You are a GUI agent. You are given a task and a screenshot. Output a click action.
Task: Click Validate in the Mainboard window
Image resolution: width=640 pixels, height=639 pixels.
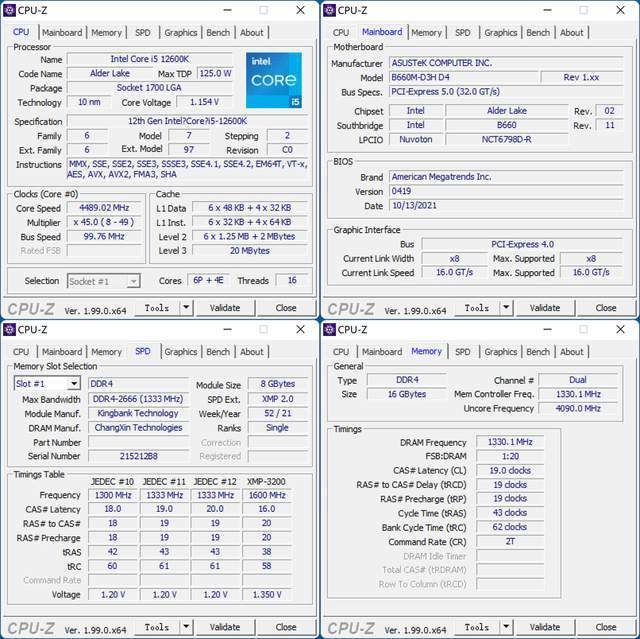[545, 308]
